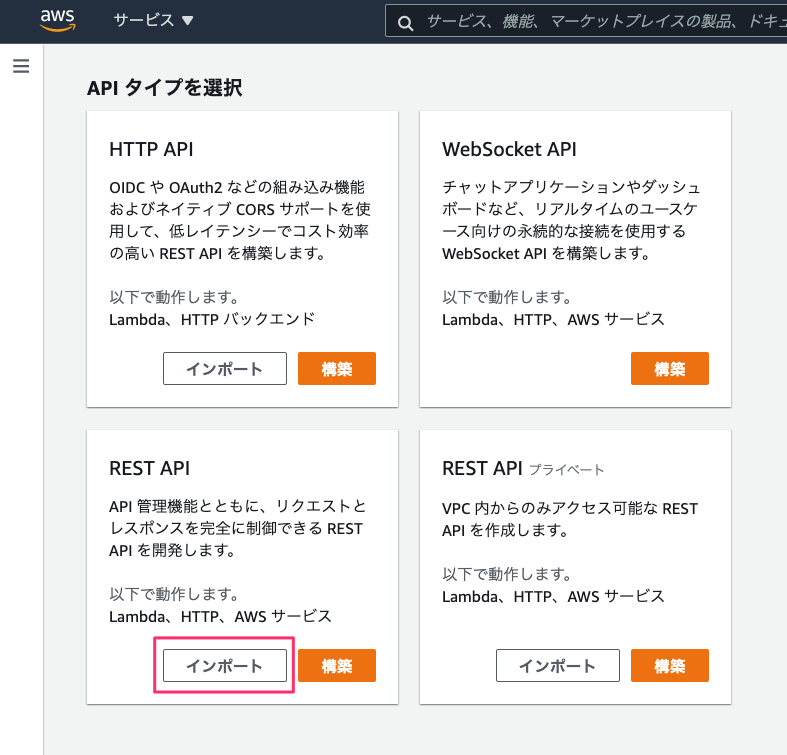The image size is (787, 755).
Task: Click the チャットアプリケーション description in WebSocket card
Action: [x=571, y=220]
